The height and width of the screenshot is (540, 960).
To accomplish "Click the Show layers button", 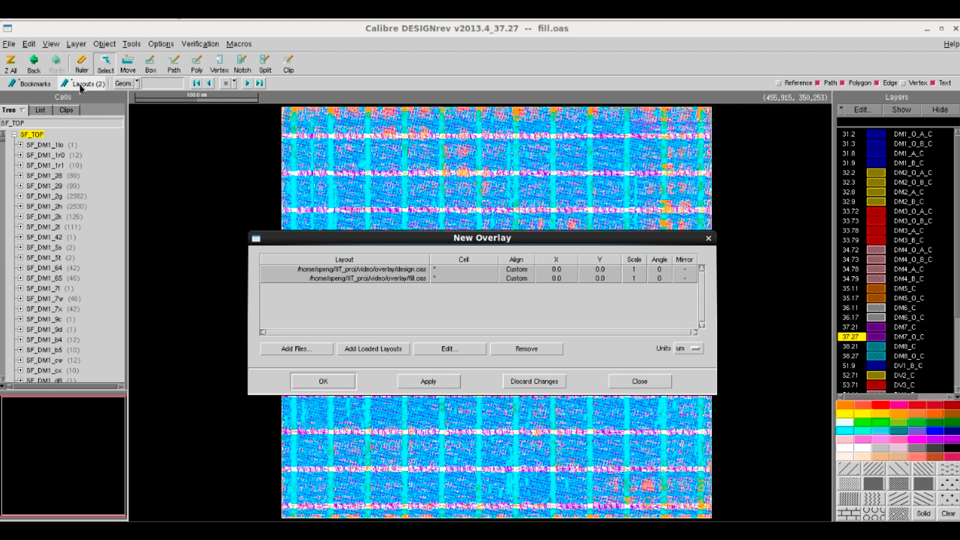I will (x=901, y=110).
